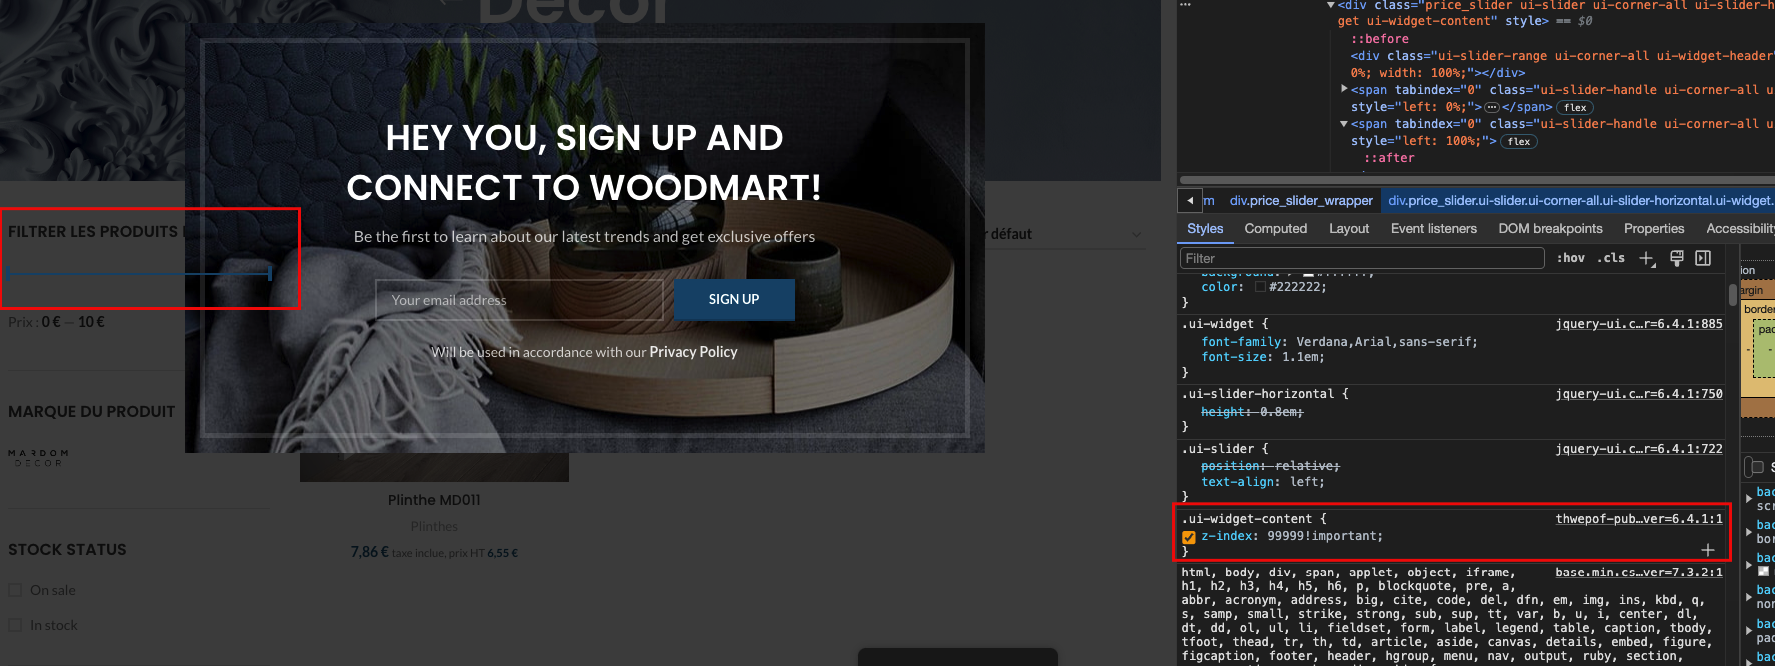Screen dimensions: 1775x666
Task: Click the text-align left value
Action: pos(1303,482)
